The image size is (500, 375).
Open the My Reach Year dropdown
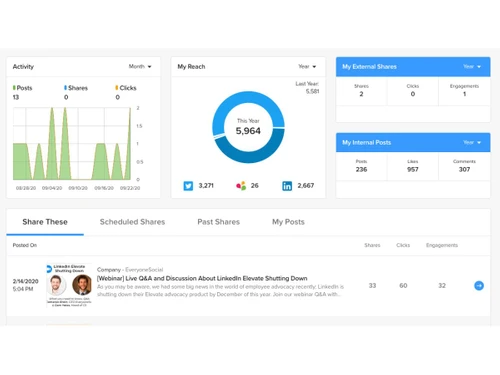point(307,66)
